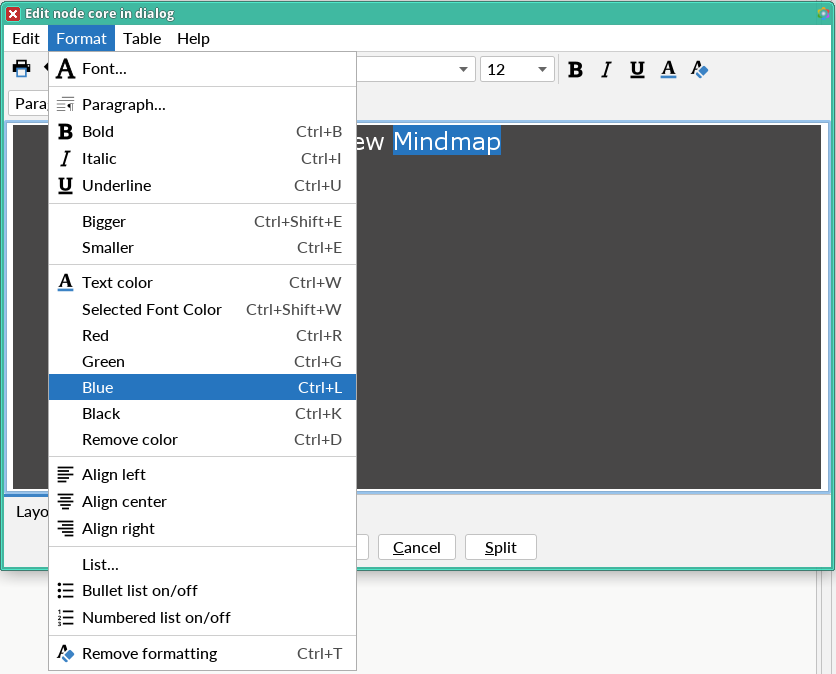Toggle Bullet list on/off
Screen dimensions: 836x674
point(139,591)
